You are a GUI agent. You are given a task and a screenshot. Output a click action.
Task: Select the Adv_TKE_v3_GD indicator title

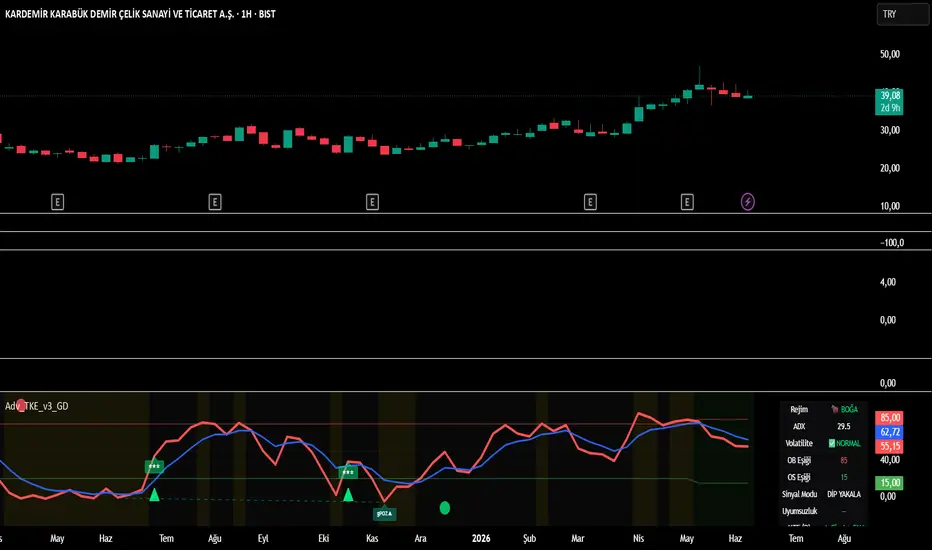(x=37, y=406)
